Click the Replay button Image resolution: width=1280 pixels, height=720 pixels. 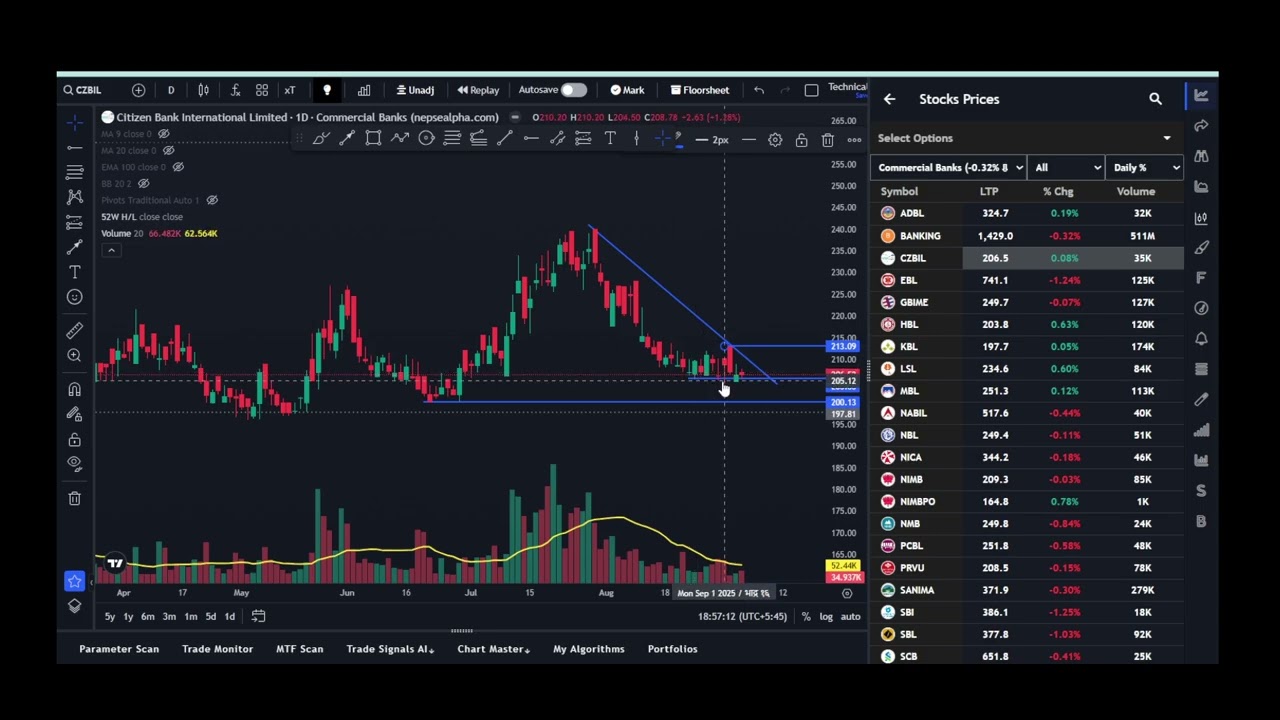pos(478,90)
